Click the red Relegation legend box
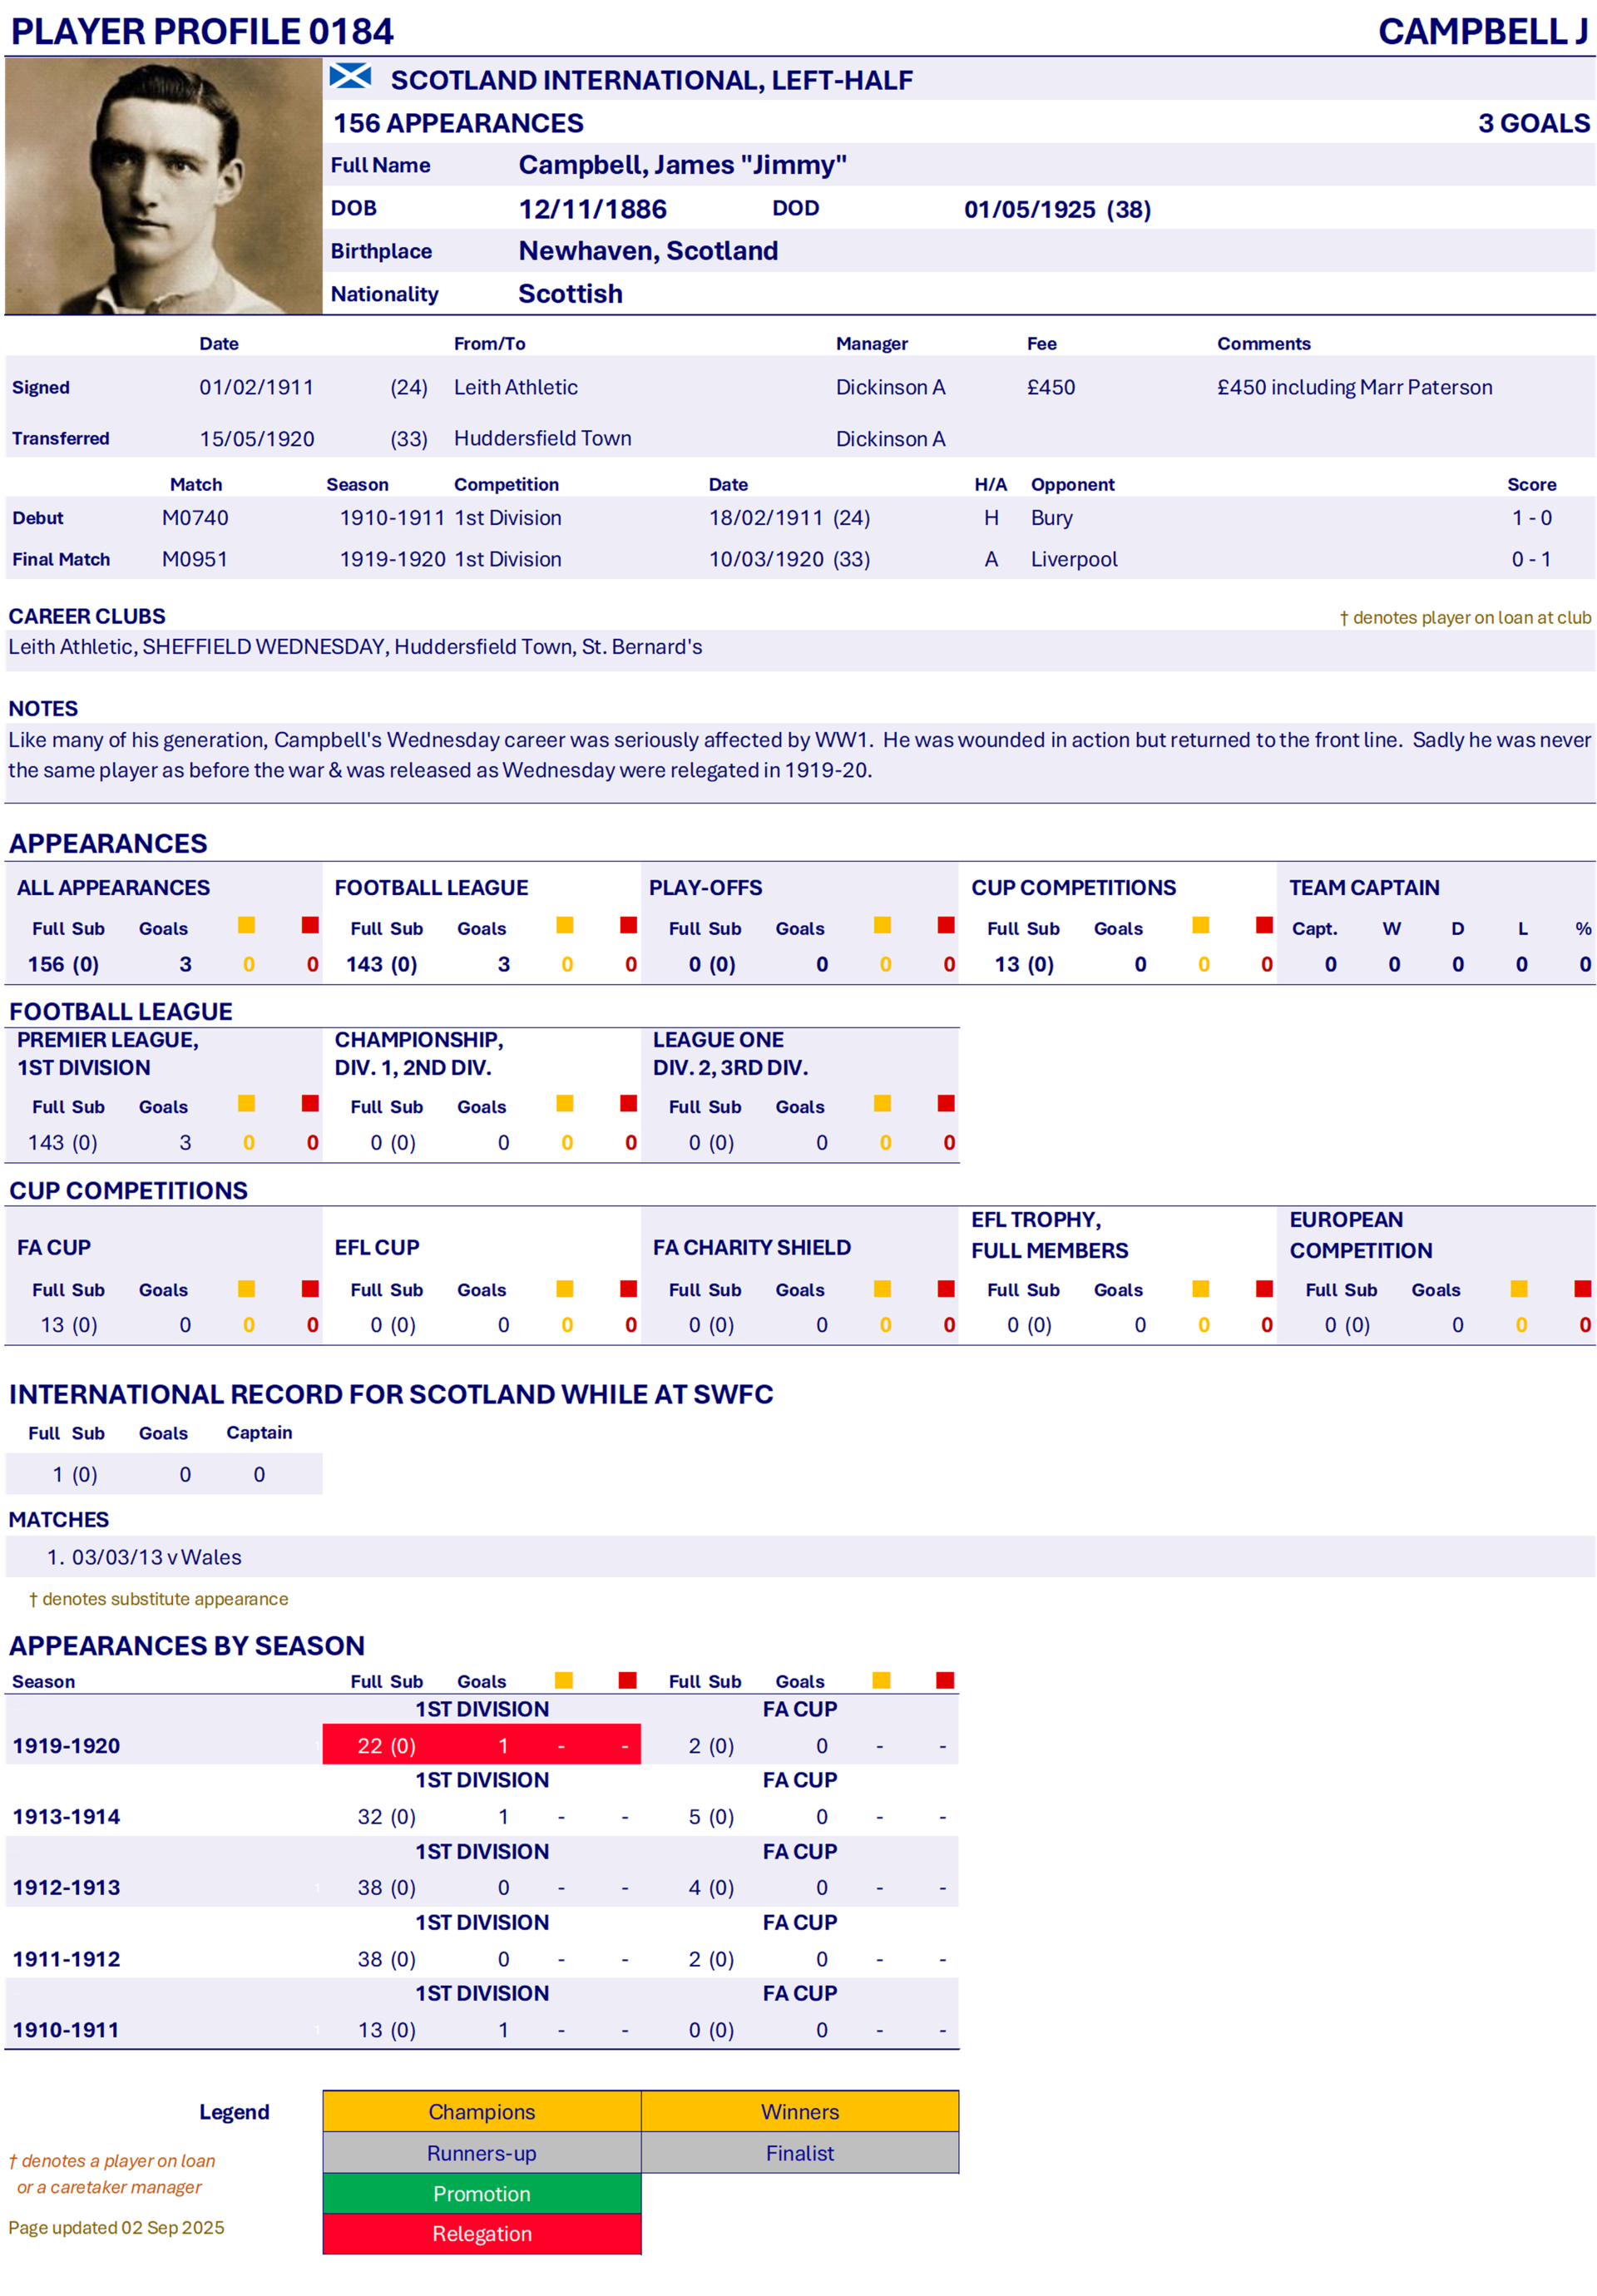The image size is (1597, 2296). 481,2233
